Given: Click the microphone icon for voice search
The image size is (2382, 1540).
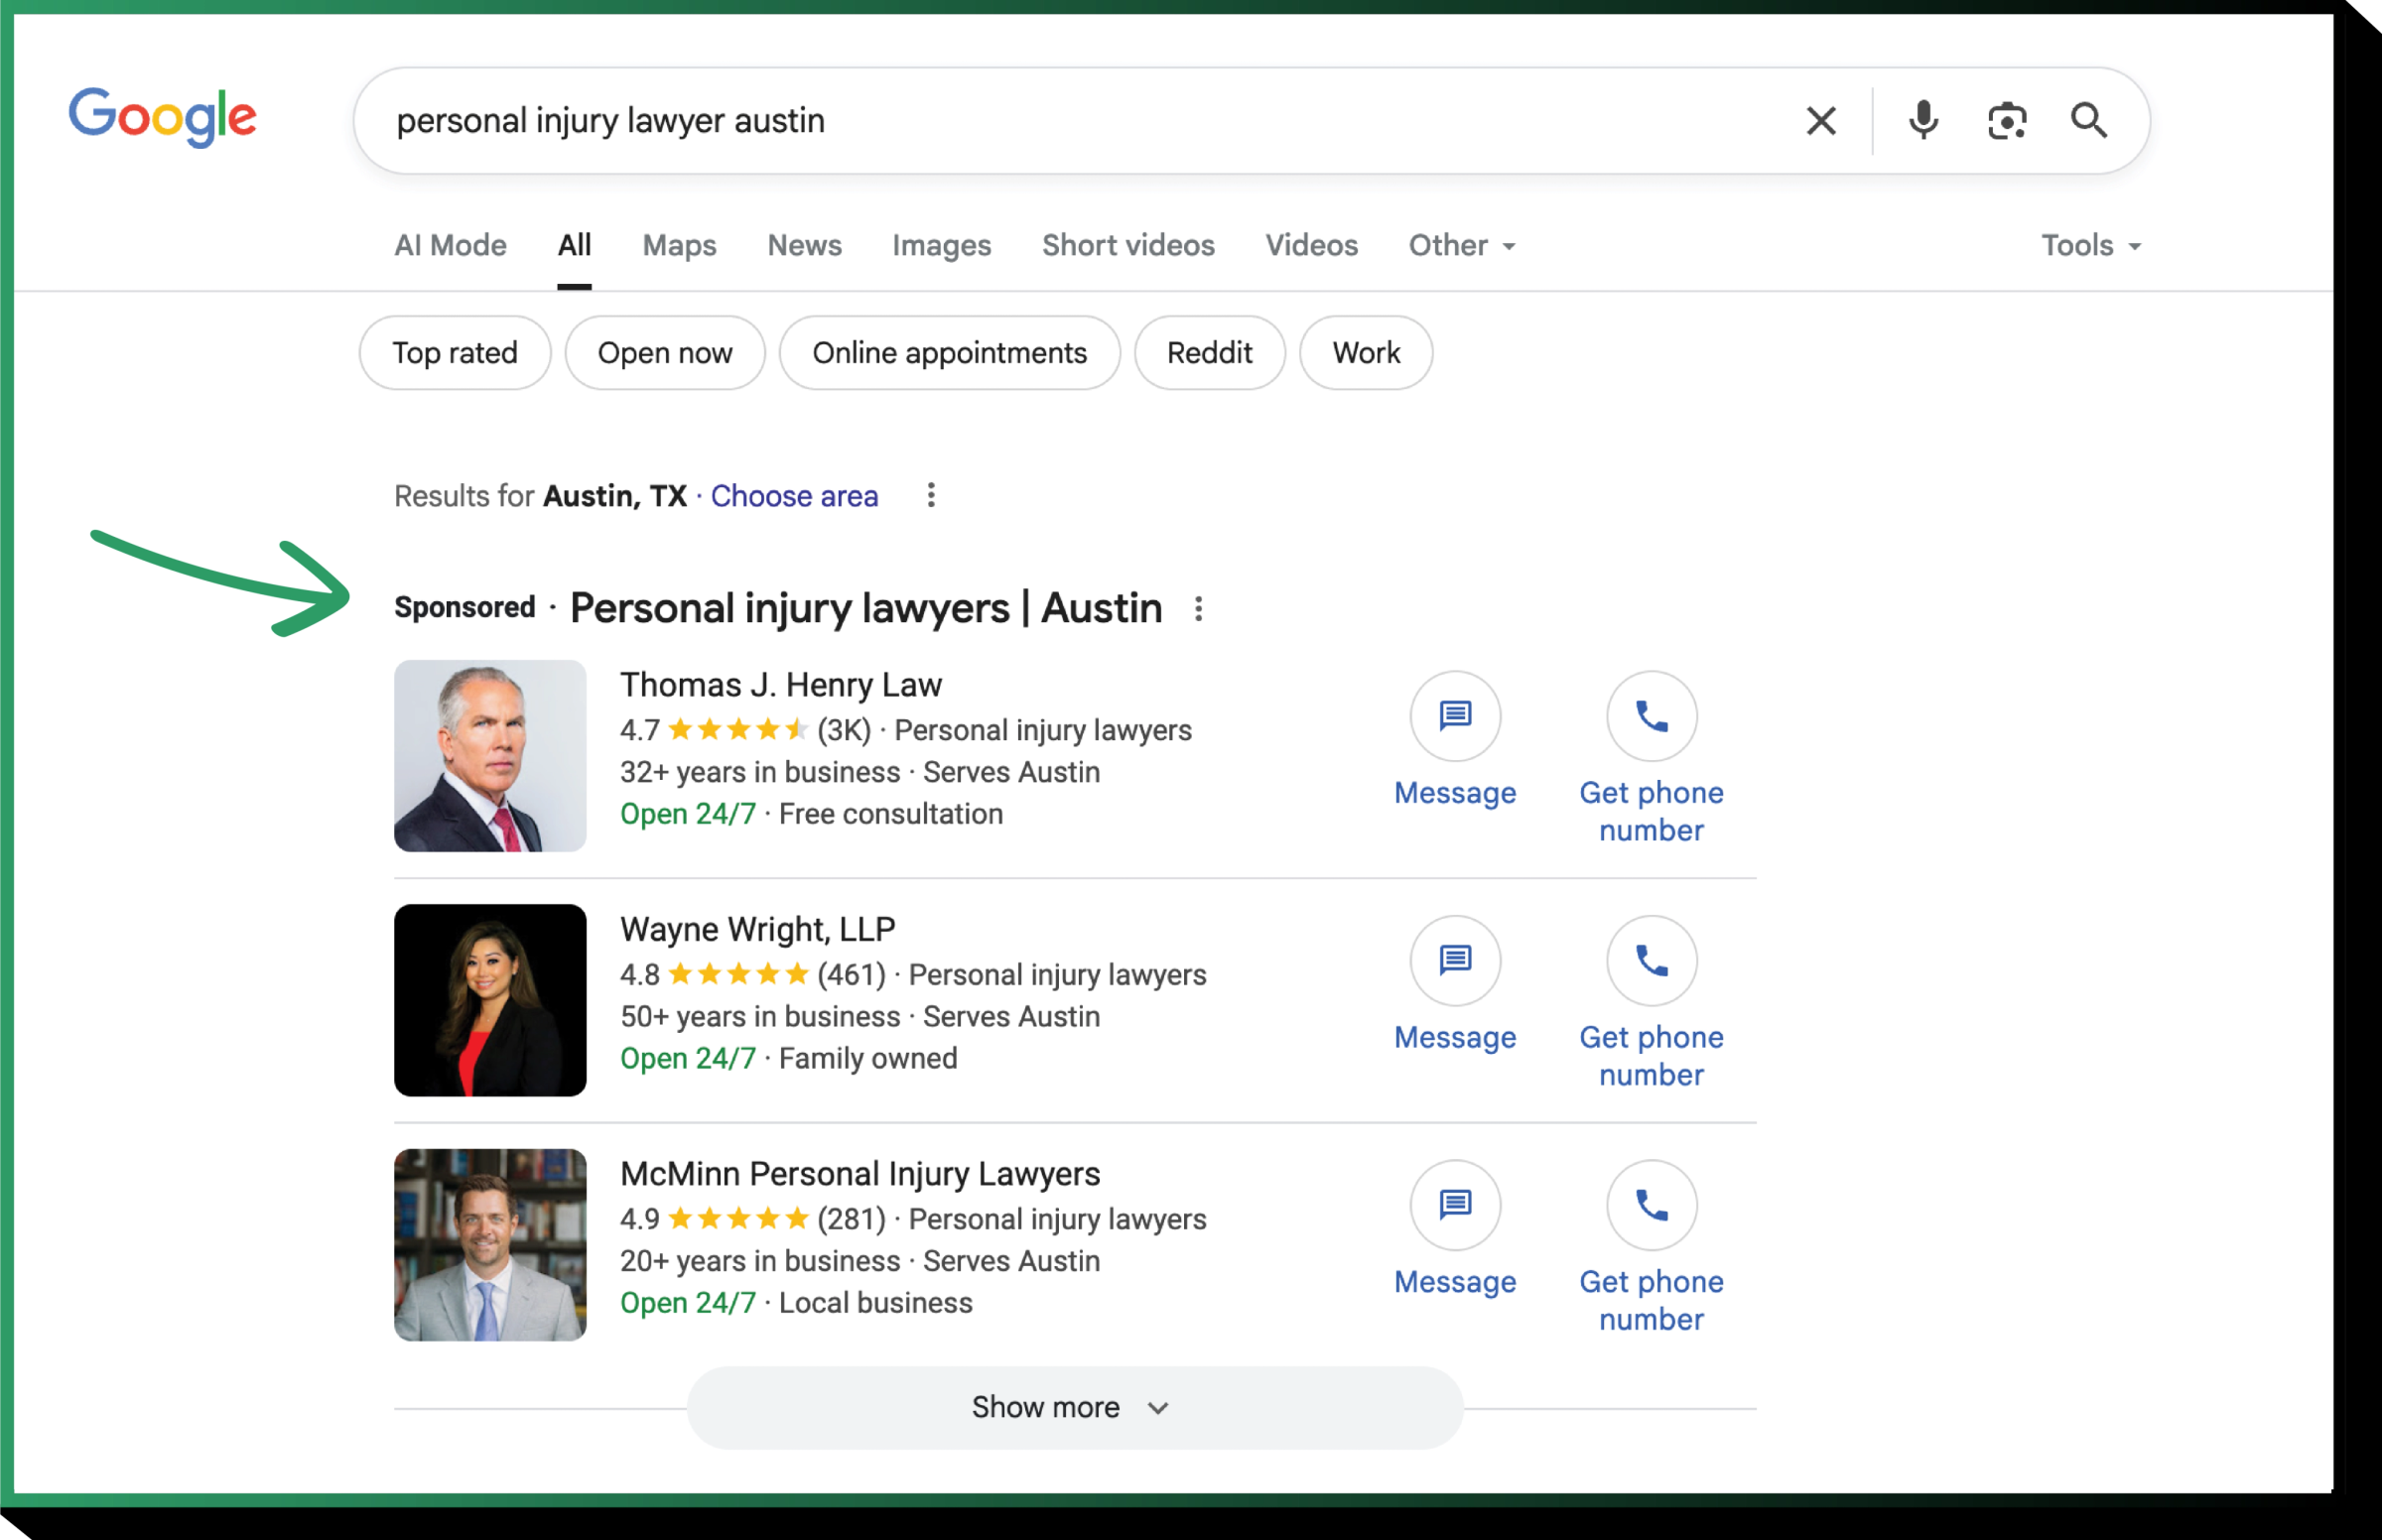Looking at the screenshot, I should [x=1922, y=121].
